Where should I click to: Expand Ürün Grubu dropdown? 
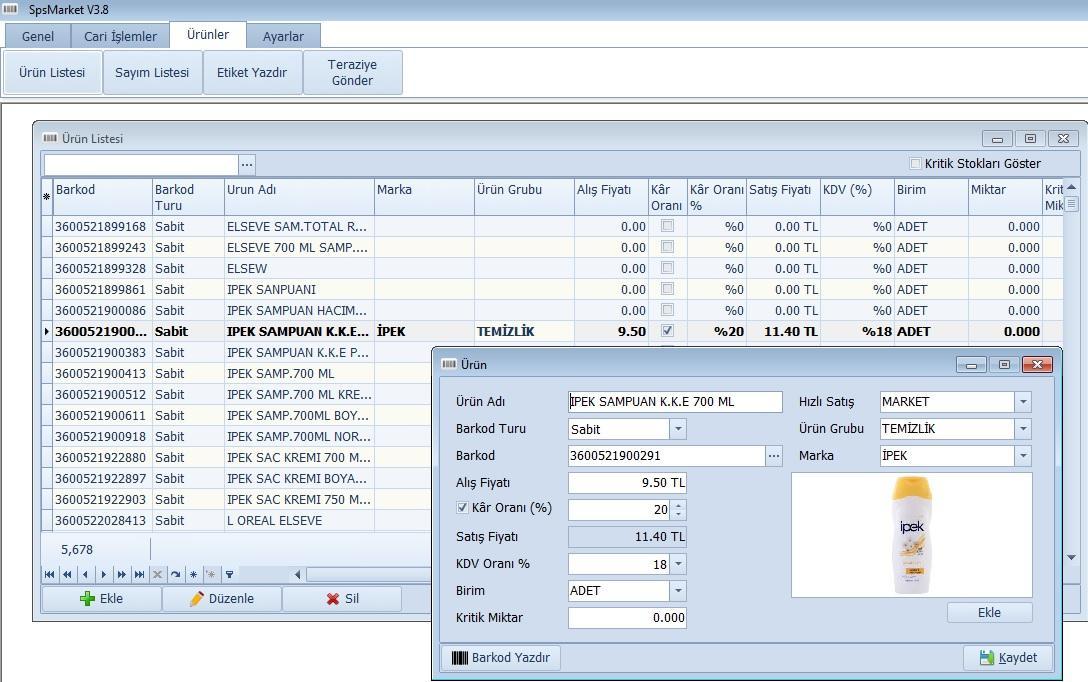pyautogui.click(x=1023, y=429)
